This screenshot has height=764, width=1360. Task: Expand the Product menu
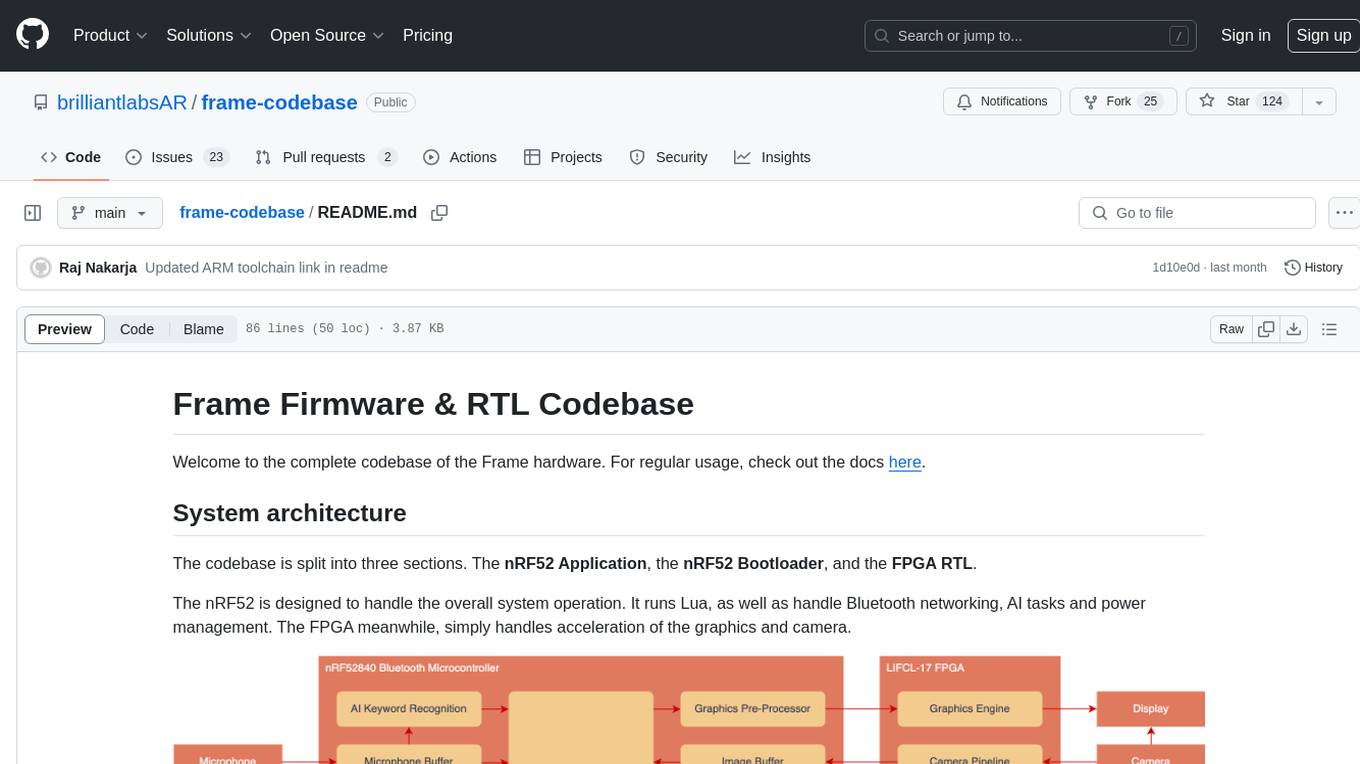110,35
